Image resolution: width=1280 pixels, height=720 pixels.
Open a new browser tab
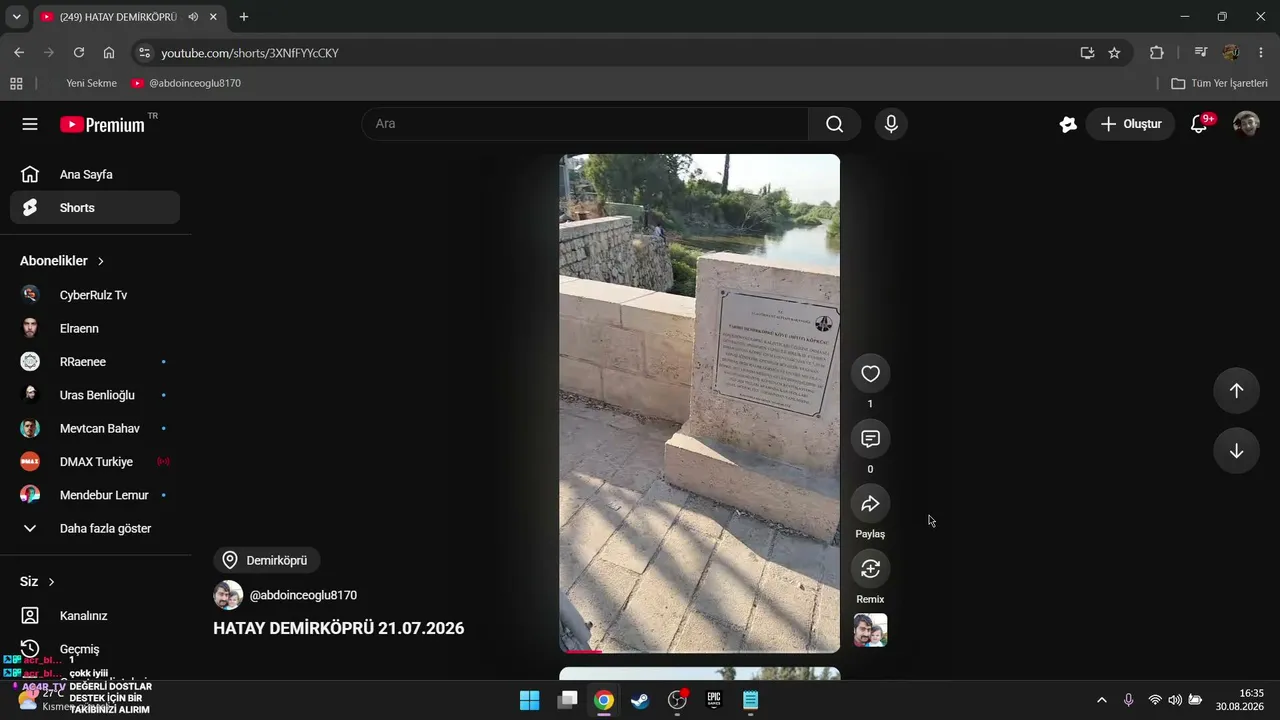(244, 17)
